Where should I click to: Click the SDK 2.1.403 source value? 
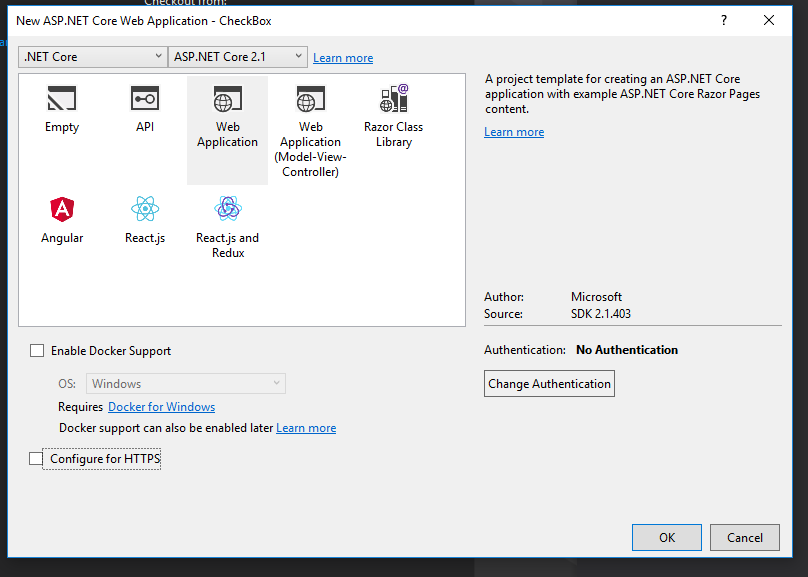pyautogui.click(x=600, y=314)
